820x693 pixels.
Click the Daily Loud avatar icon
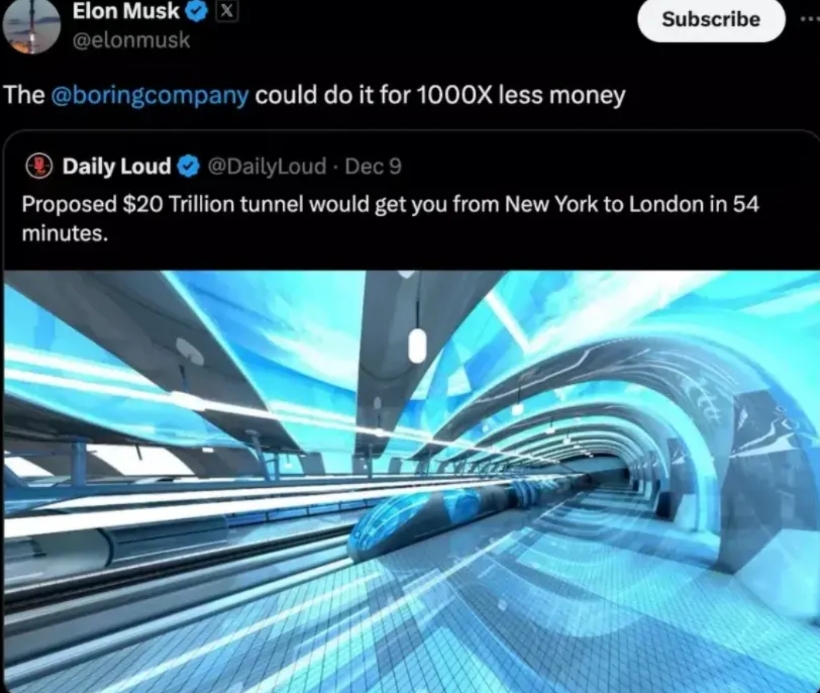point(39,166)
